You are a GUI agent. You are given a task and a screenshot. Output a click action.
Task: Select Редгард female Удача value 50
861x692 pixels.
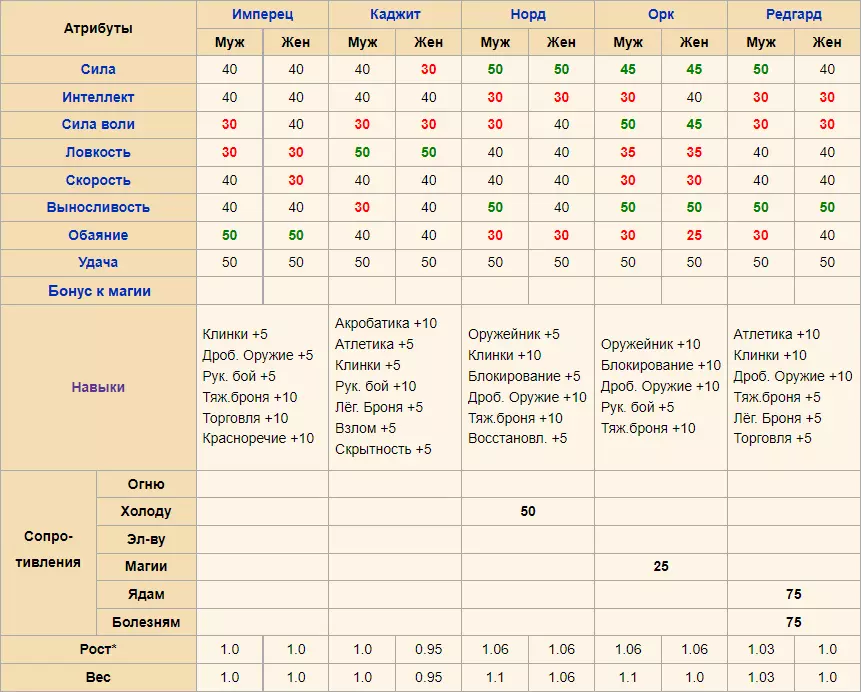[x=827, y=262]
